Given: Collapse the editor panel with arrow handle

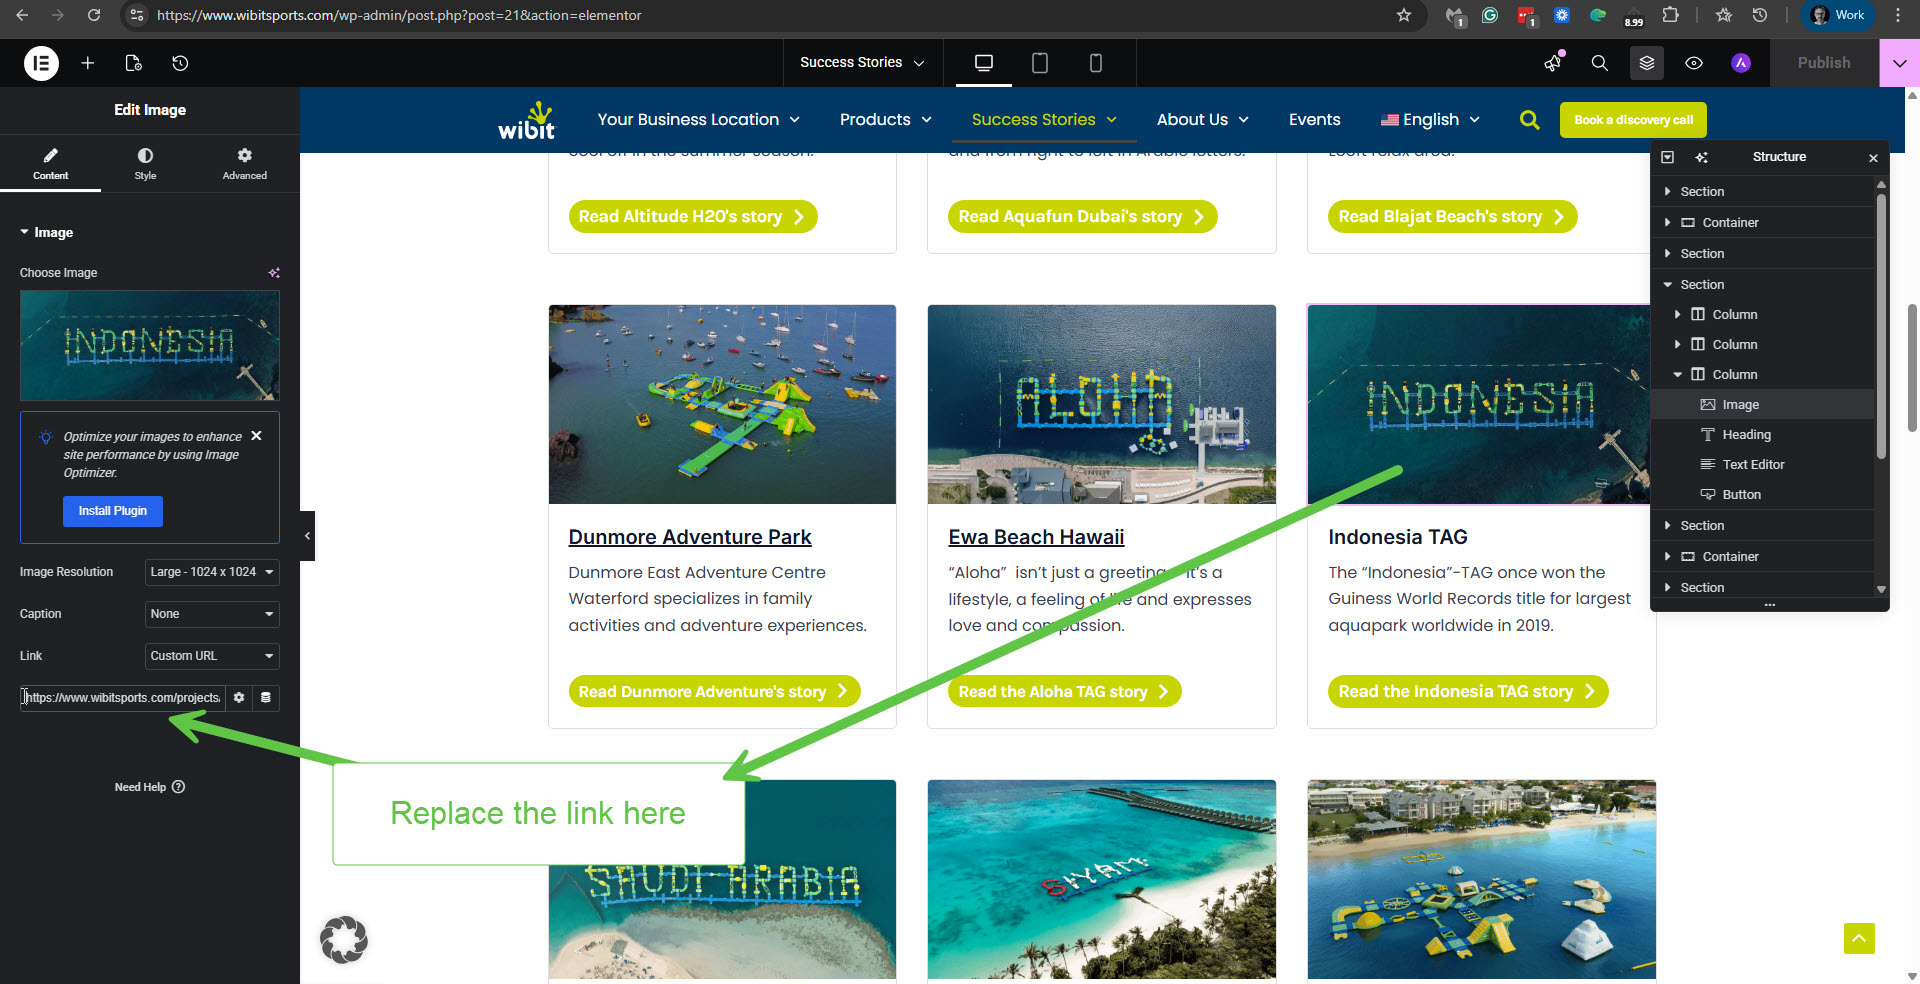Looking at the screenshot, I should tap(307, 536).
